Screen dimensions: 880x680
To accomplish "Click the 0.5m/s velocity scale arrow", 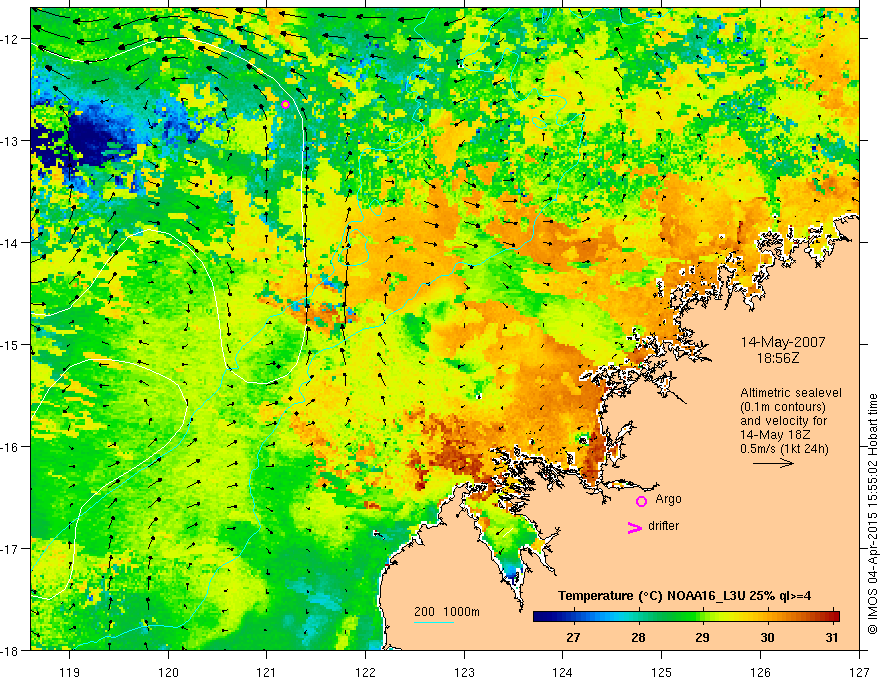I will pos(773,463).
